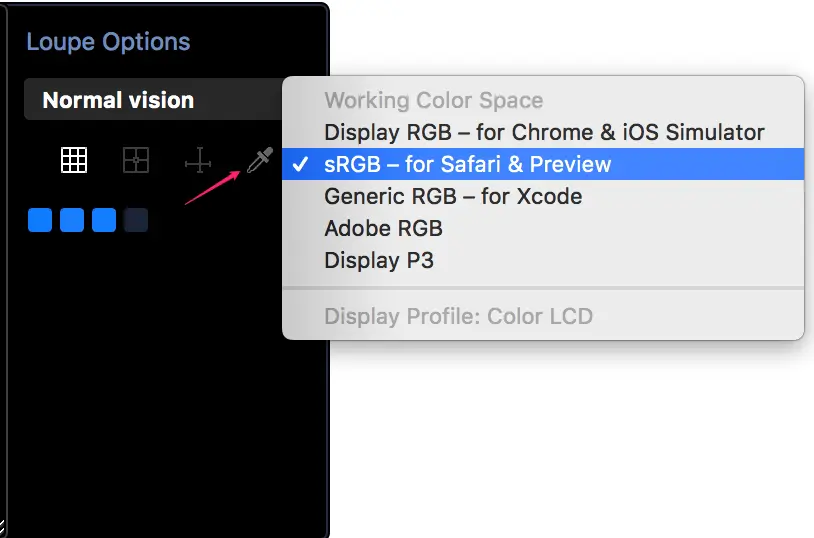Click the checkmark beside the sRGB entry
The height and width of the screenshot is (538, 814).
pos(300,164)
